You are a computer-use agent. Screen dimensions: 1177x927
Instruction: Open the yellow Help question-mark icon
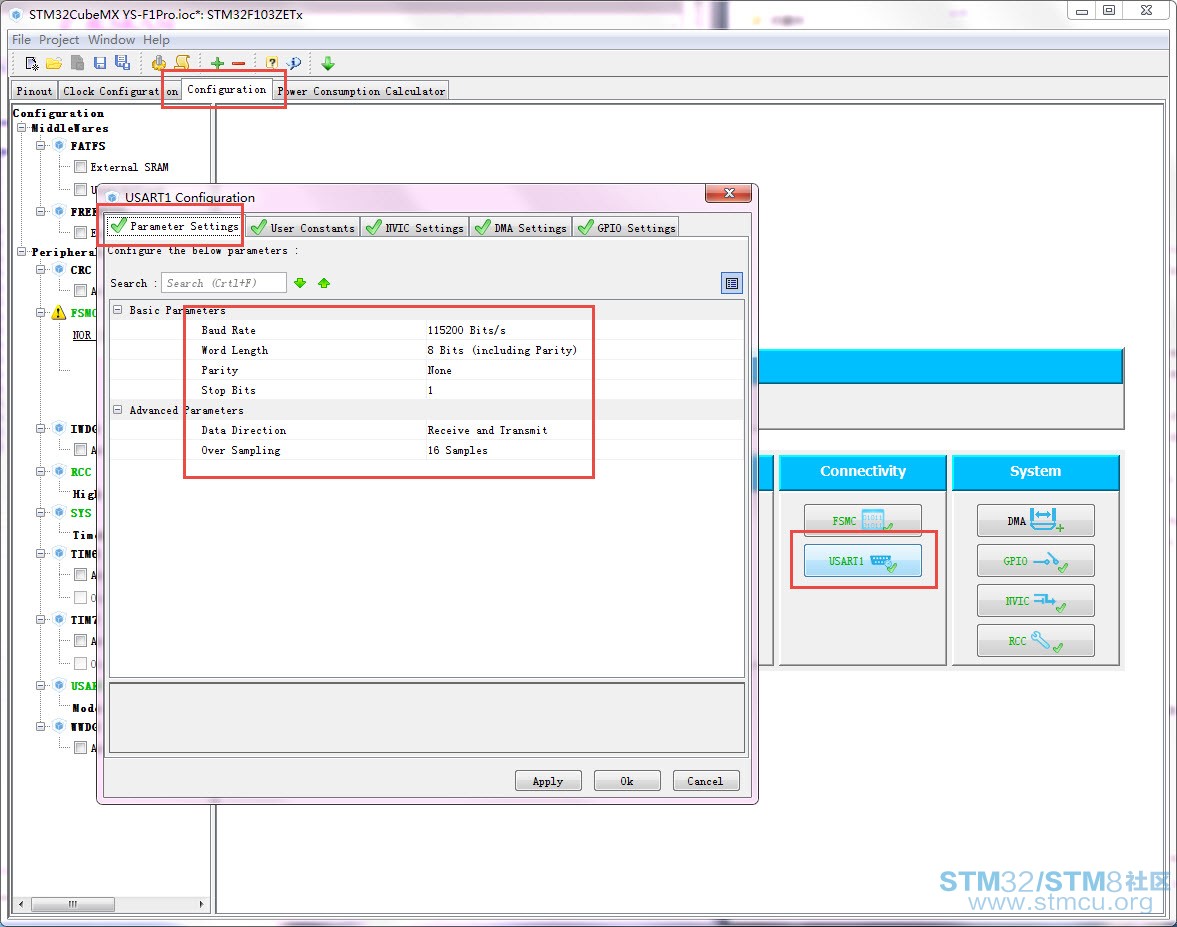pyautogui.click(x=272, y=63)
